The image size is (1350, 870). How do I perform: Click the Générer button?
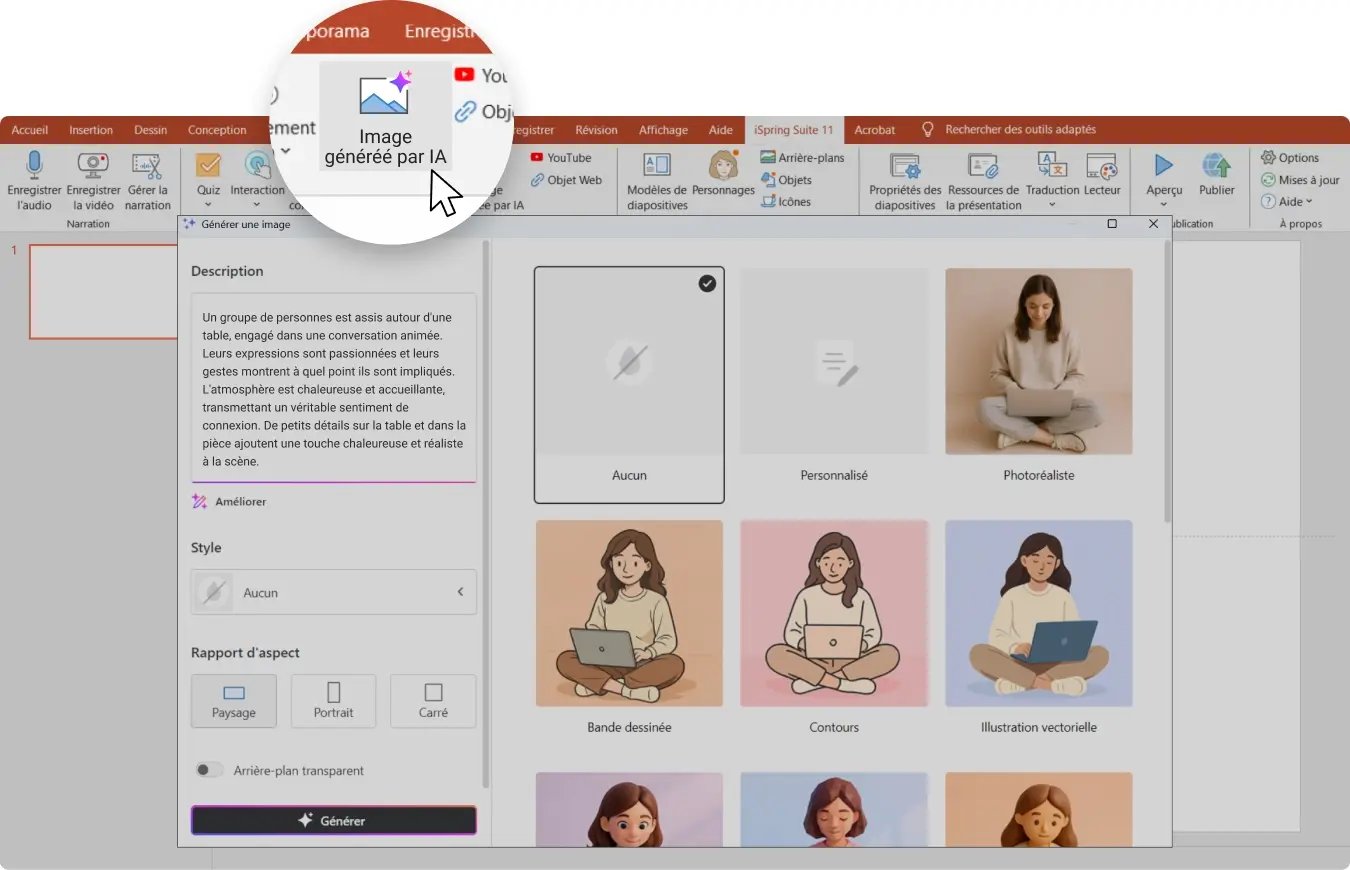click(334, 820)
